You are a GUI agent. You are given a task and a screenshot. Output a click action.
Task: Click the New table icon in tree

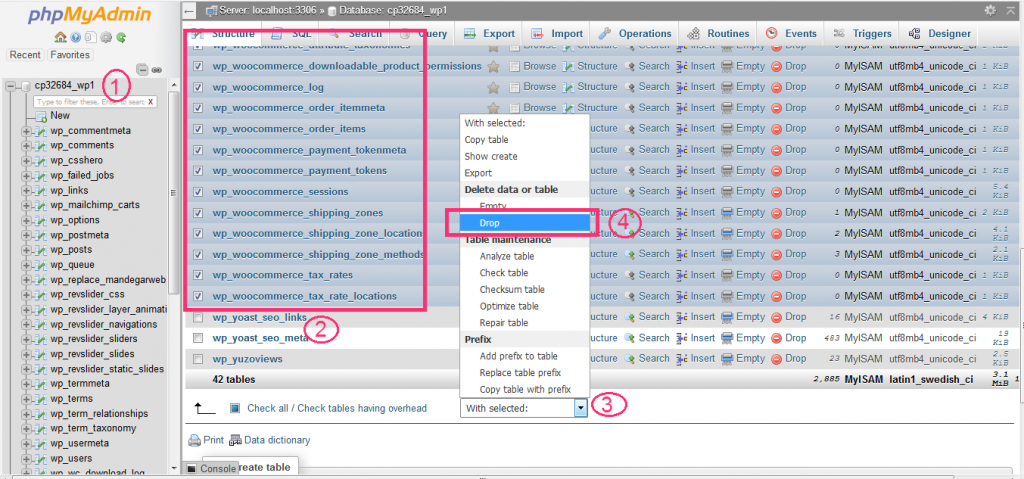[41, 116]
